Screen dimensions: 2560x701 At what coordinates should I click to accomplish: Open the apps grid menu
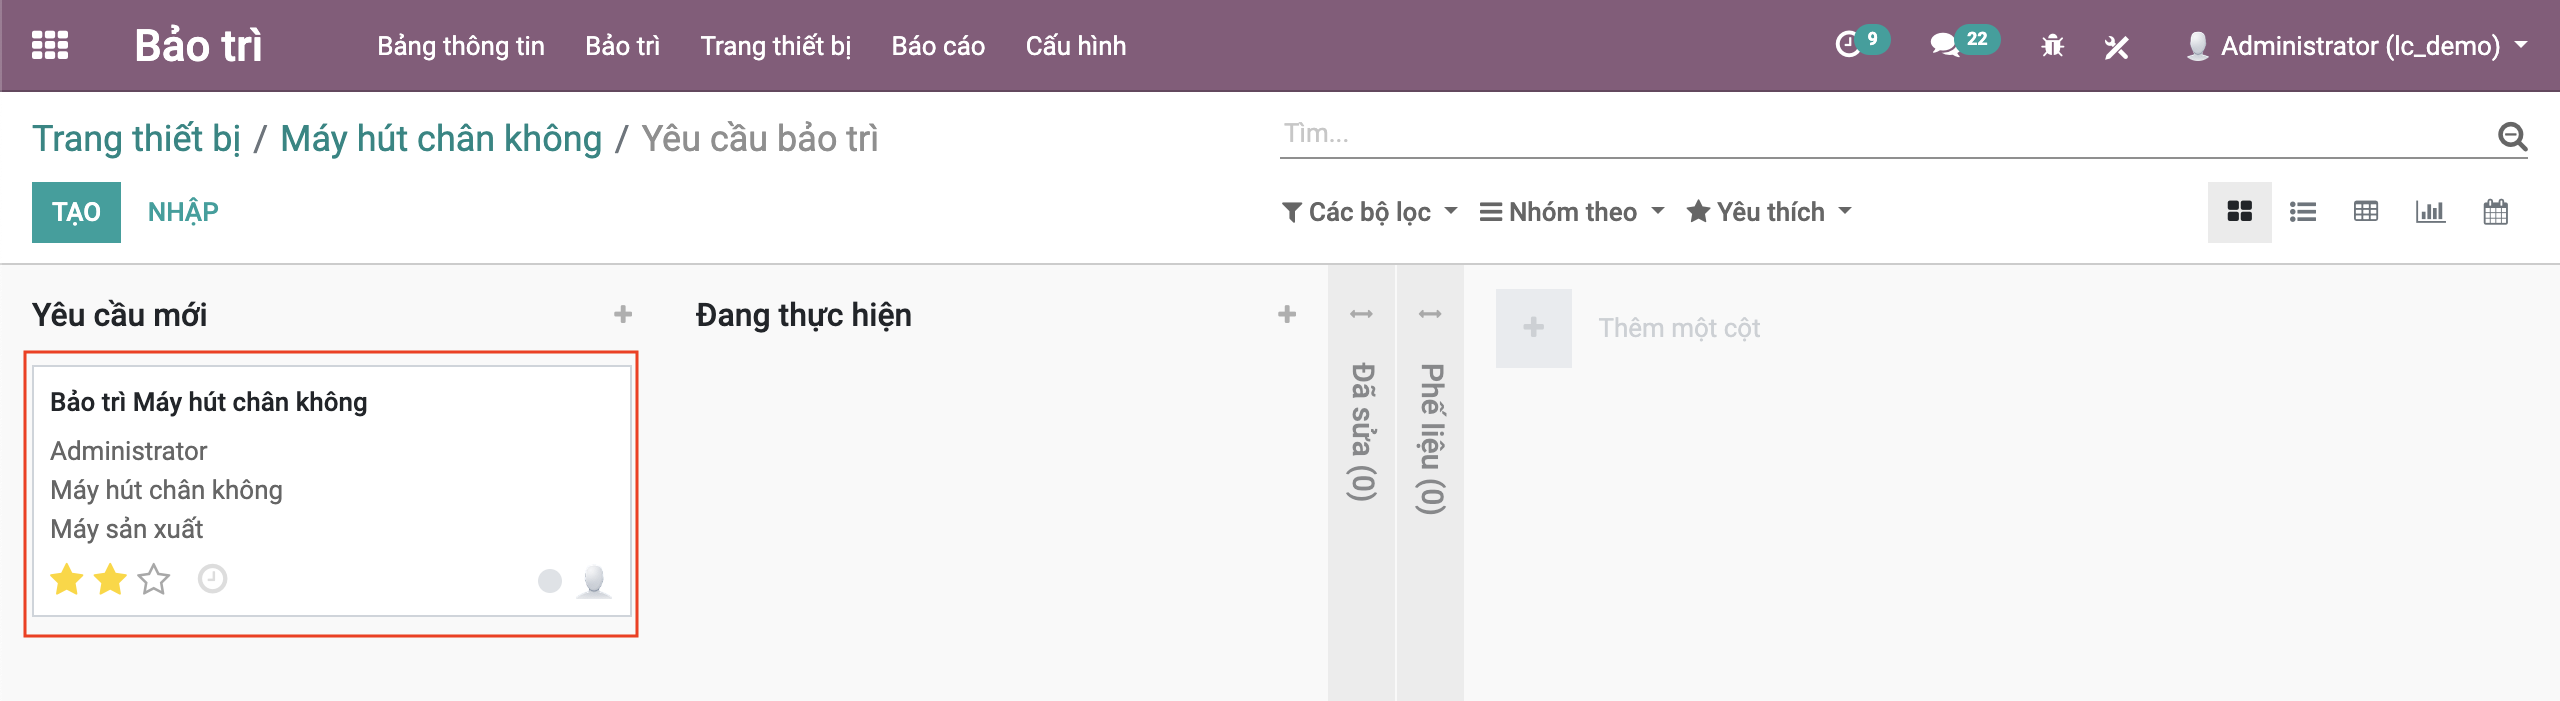50,45
